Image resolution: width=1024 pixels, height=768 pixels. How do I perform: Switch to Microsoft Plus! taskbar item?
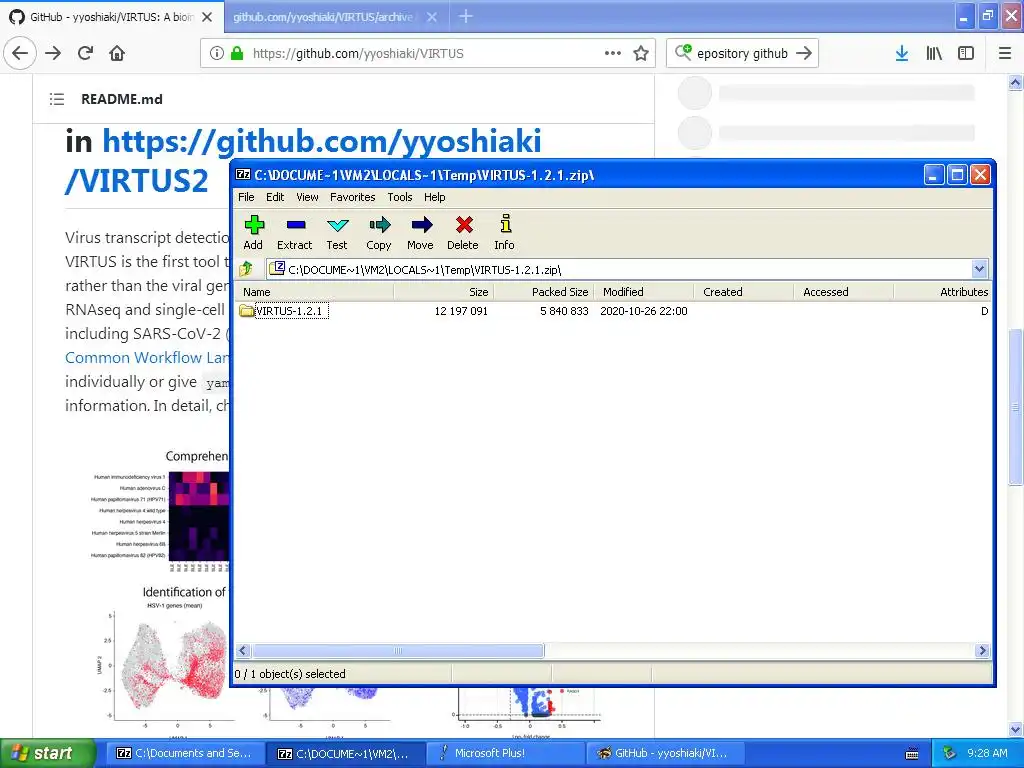506,753
